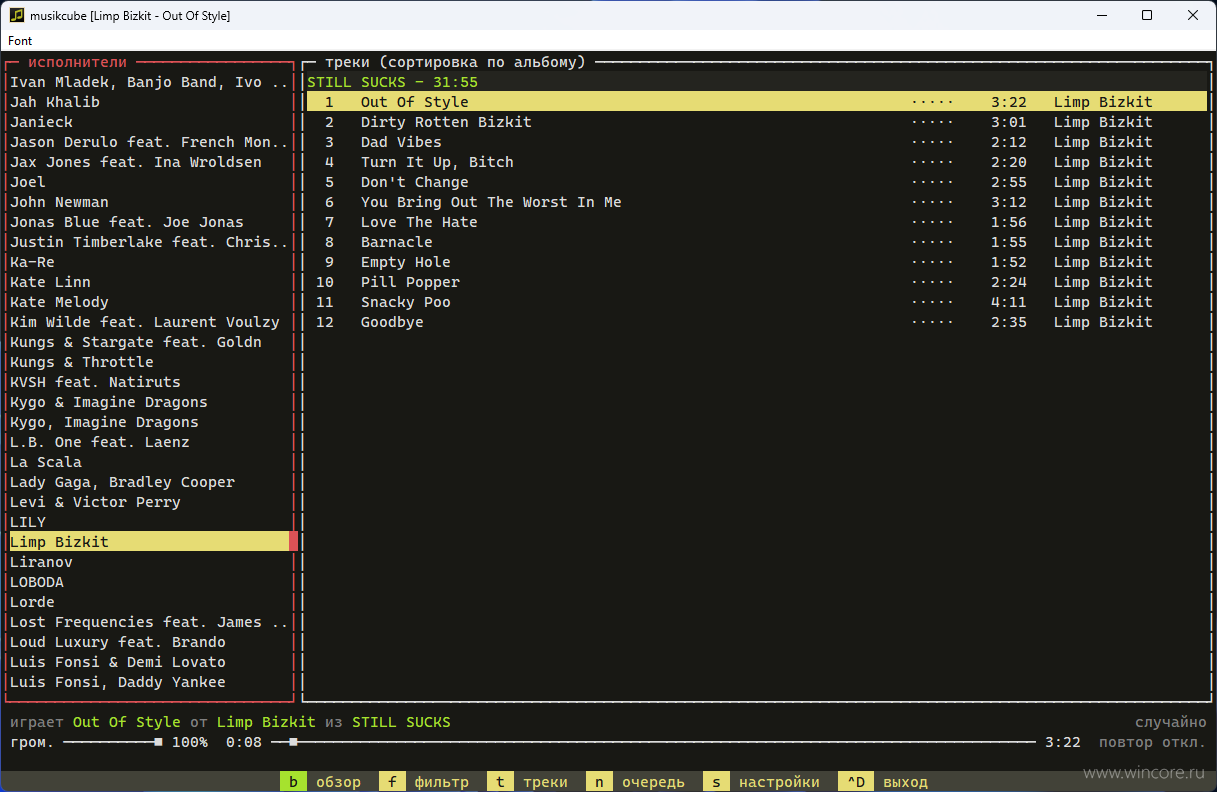The width and height of the screenshot is (1217, 792).
Task: Select track 2 Dirty Rotten Bizkit
Action: 756,122
